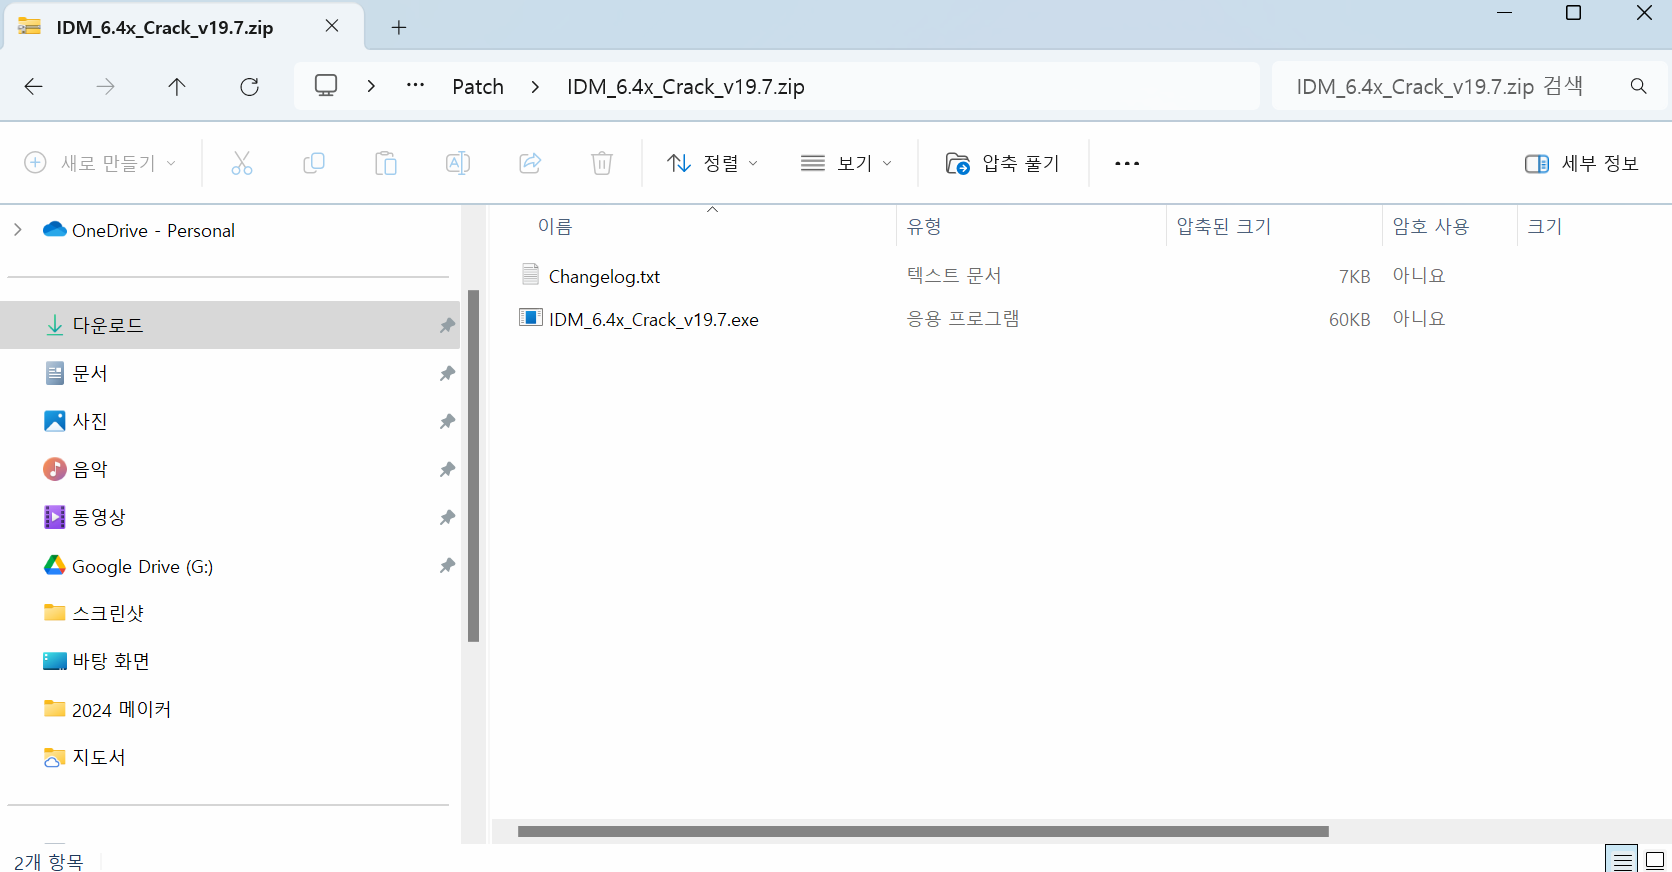Click the magnifier search icon
Image resolution: width=1672 pixels, height=872 pixels.
(x=1638, y=86)
